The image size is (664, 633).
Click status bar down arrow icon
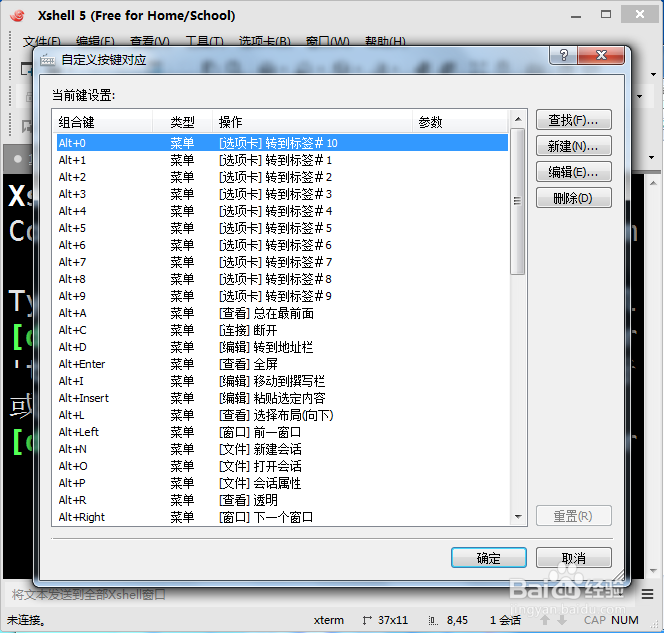coord(562,620)
